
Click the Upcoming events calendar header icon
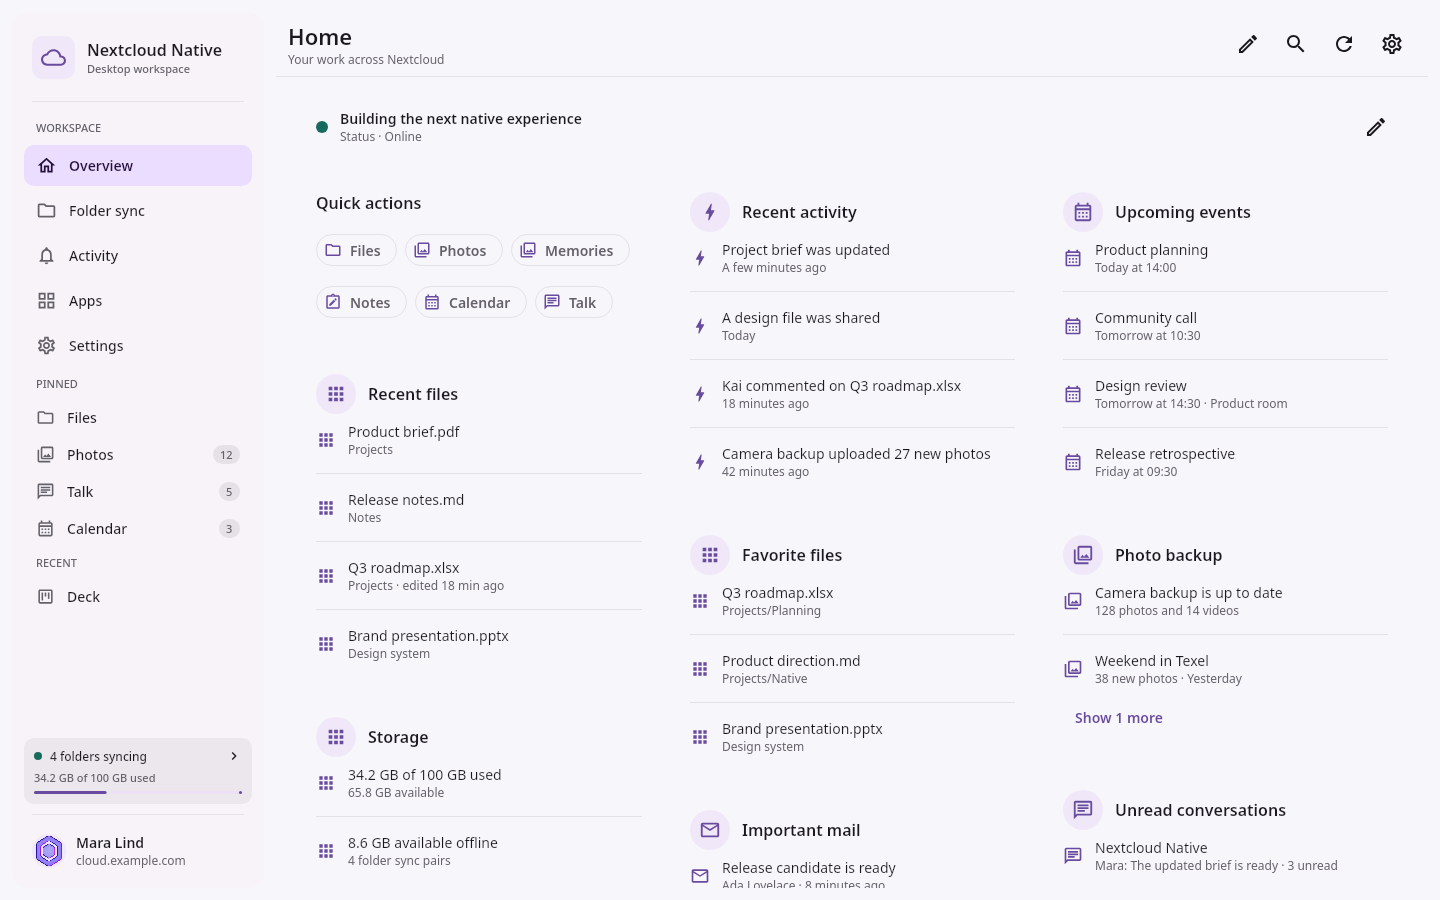(1083, 212)
